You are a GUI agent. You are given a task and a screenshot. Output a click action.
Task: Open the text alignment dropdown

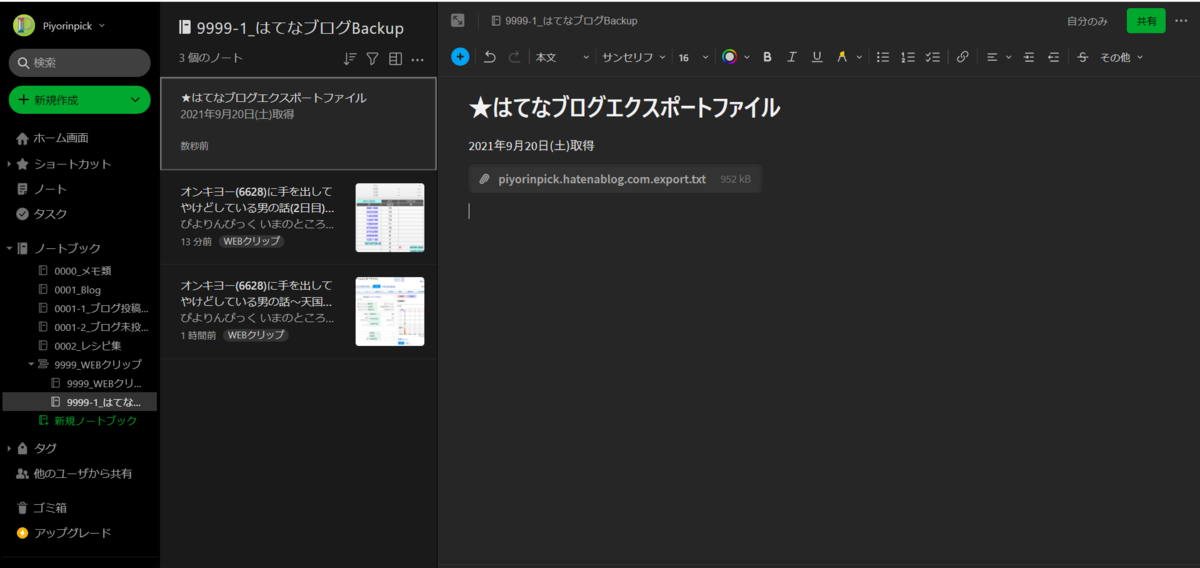tap(999, 57)
